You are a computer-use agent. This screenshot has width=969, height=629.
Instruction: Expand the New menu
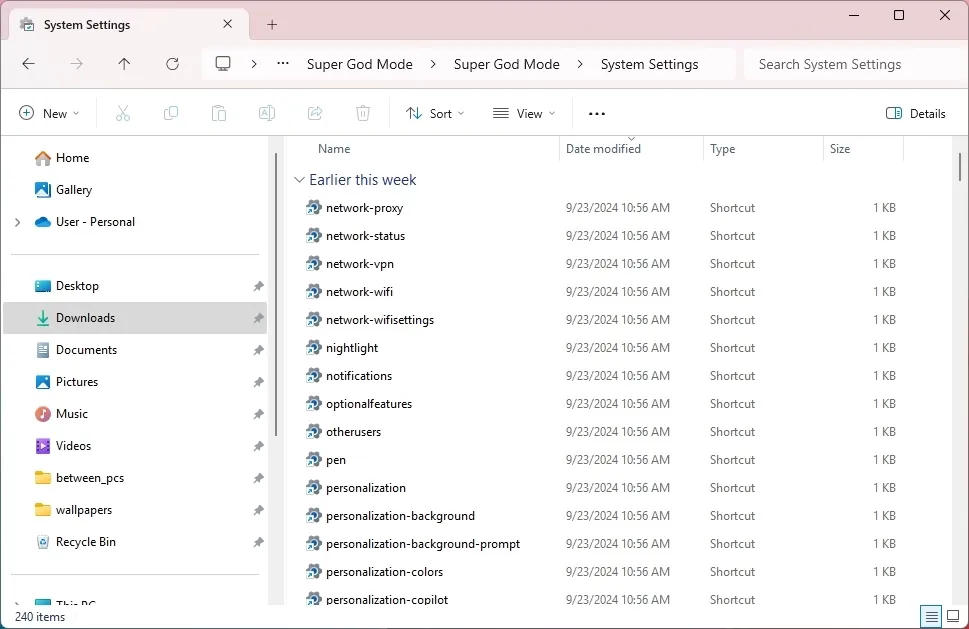49,113
